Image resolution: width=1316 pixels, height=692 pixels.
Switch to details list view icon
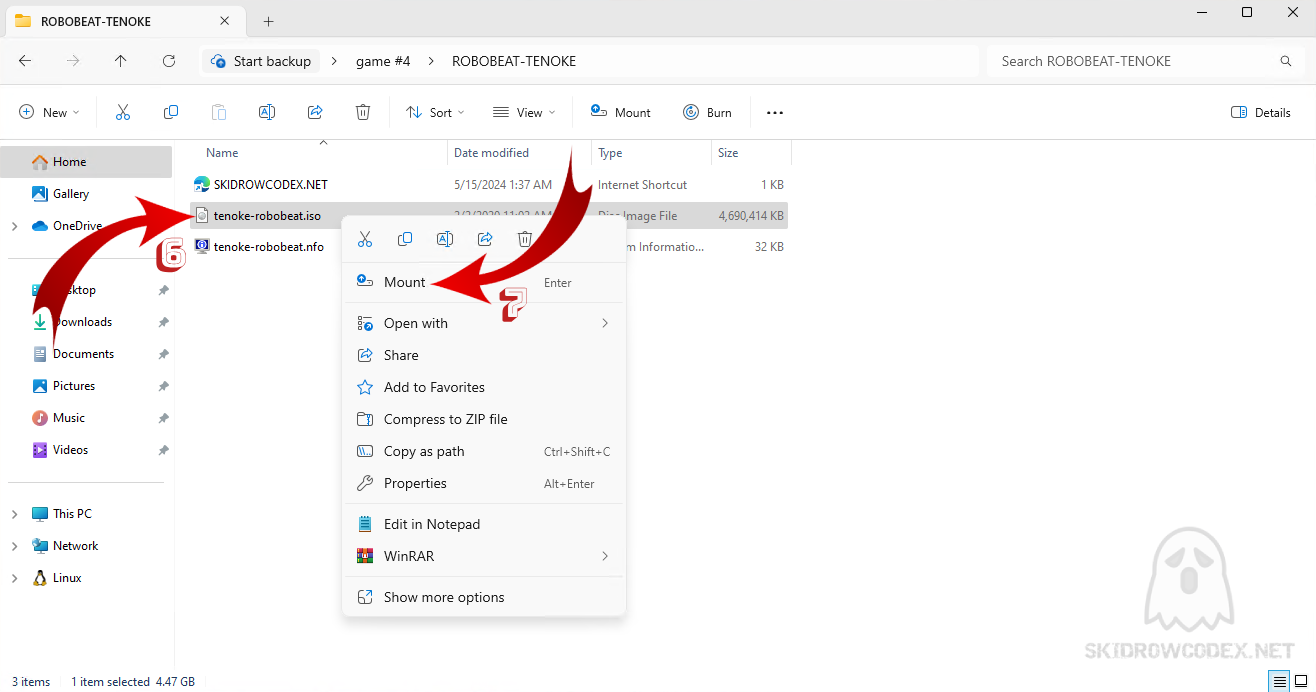tap(1280, 681)
